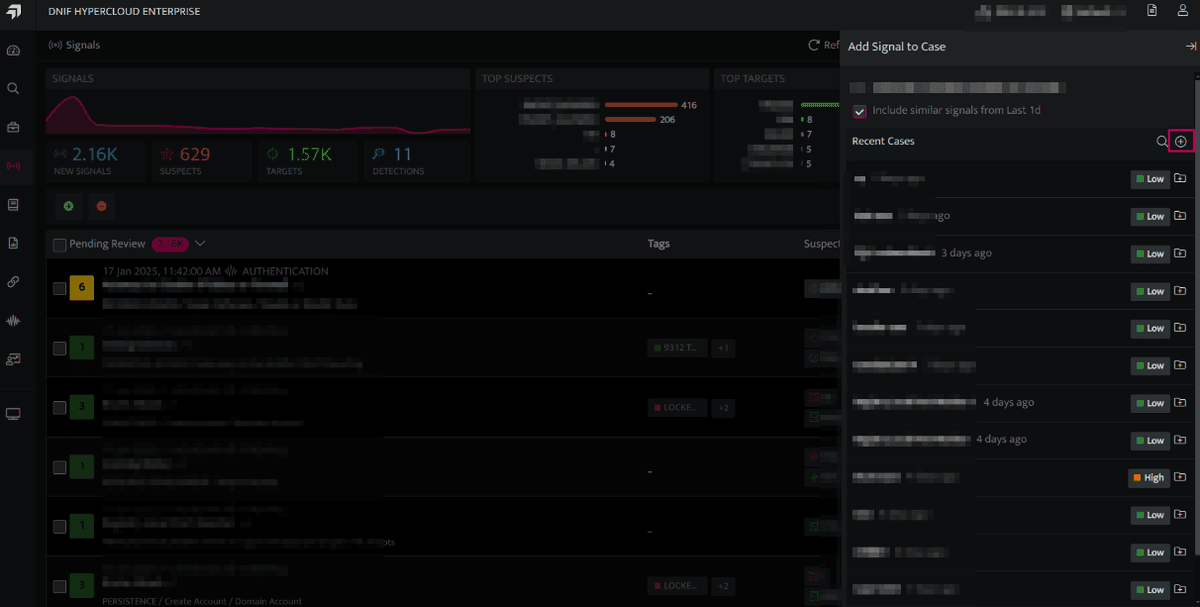
Task: Toggle the Pending Review select-all checkbox
Action: pos(59,245)
